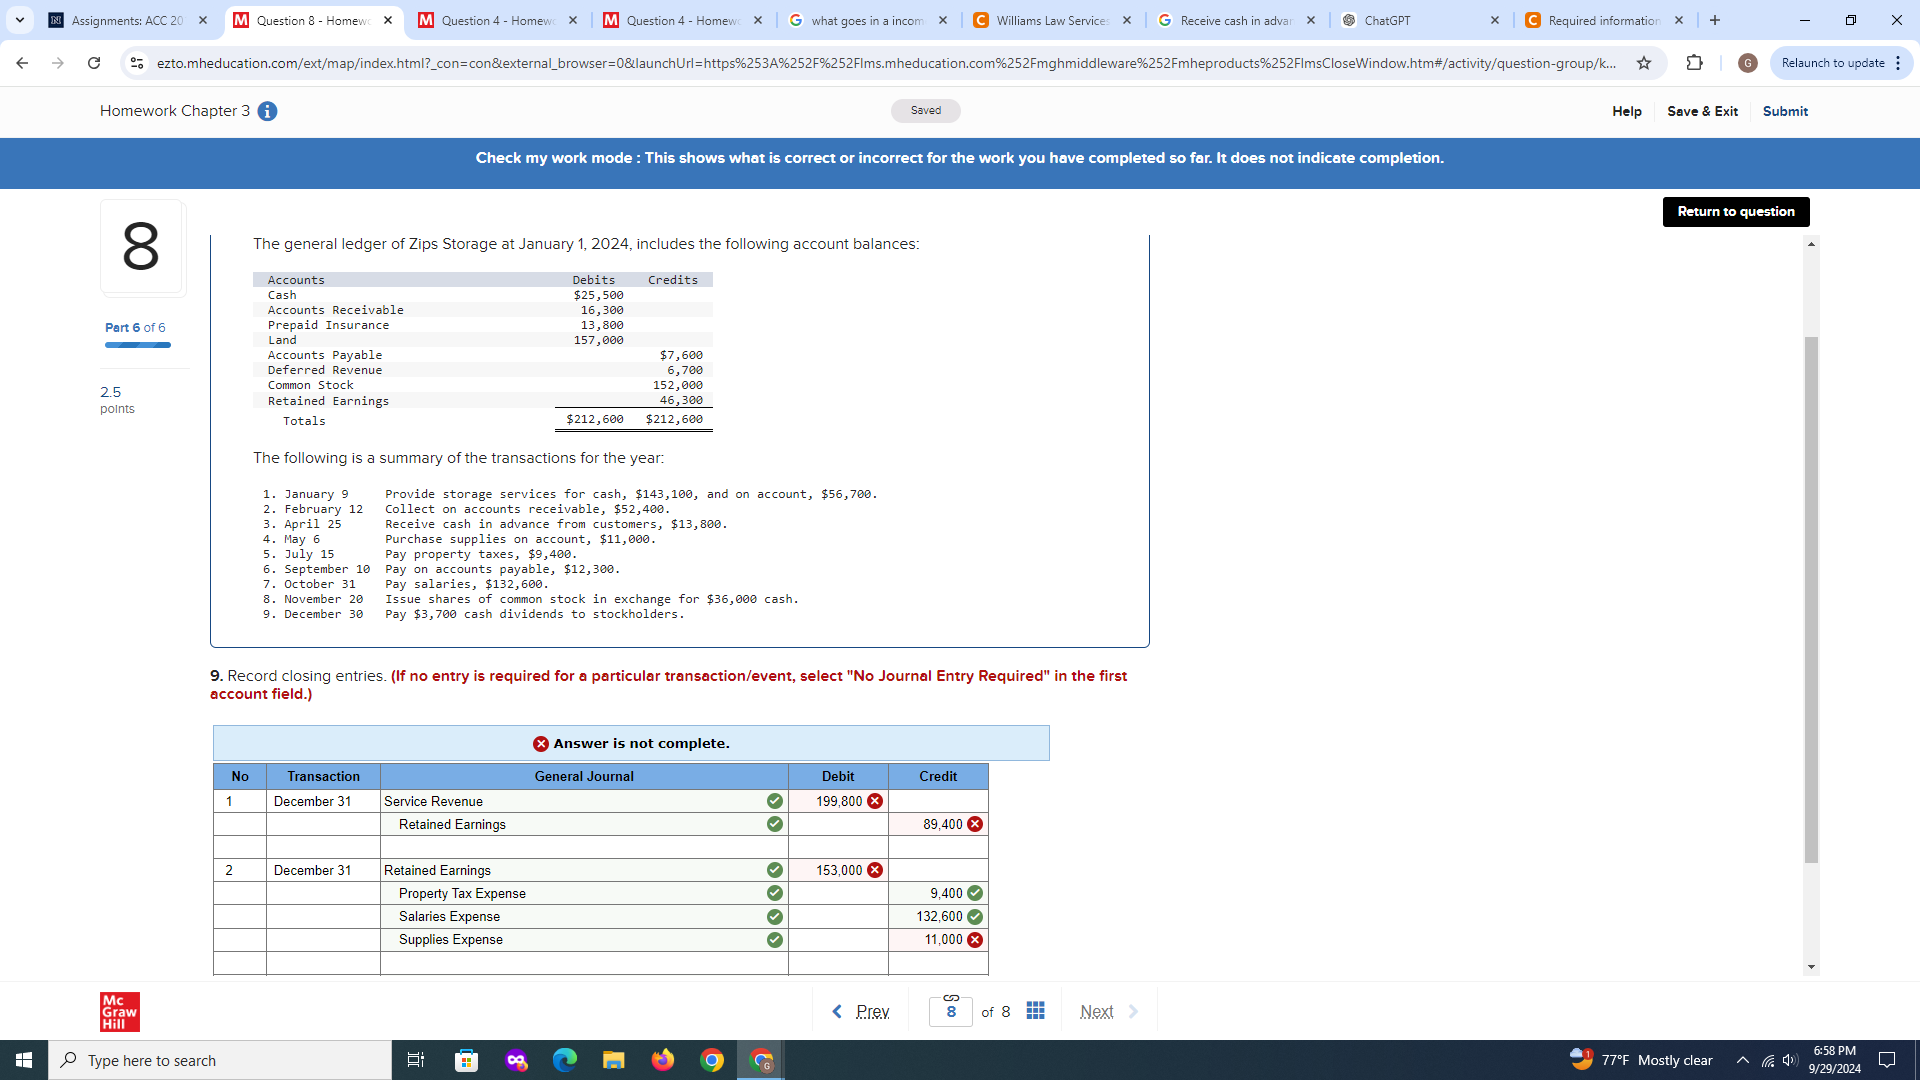
Task: Open the browser extensions puzzle icon
Action: [1694, 63]
